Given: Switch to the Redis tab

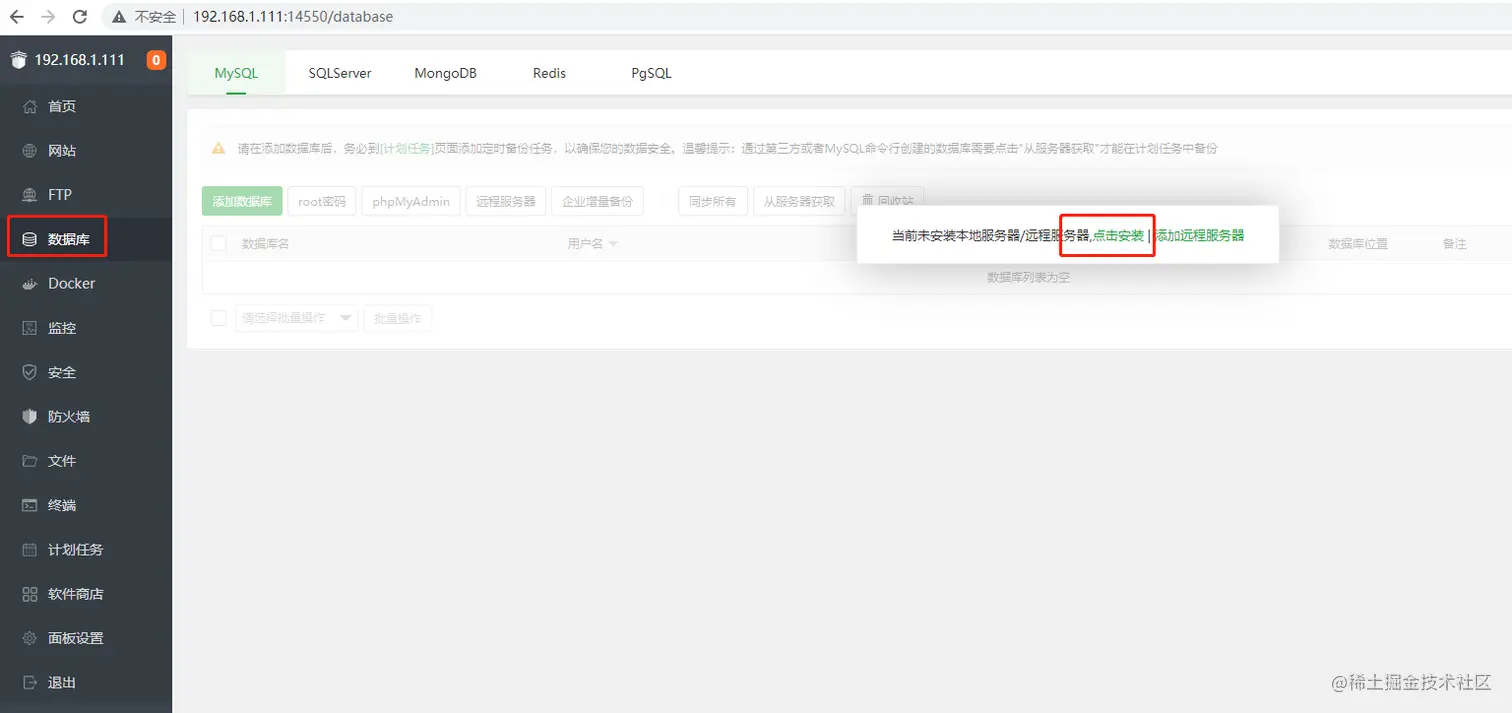Looking at the screenshot, I should tap(549, 73).
